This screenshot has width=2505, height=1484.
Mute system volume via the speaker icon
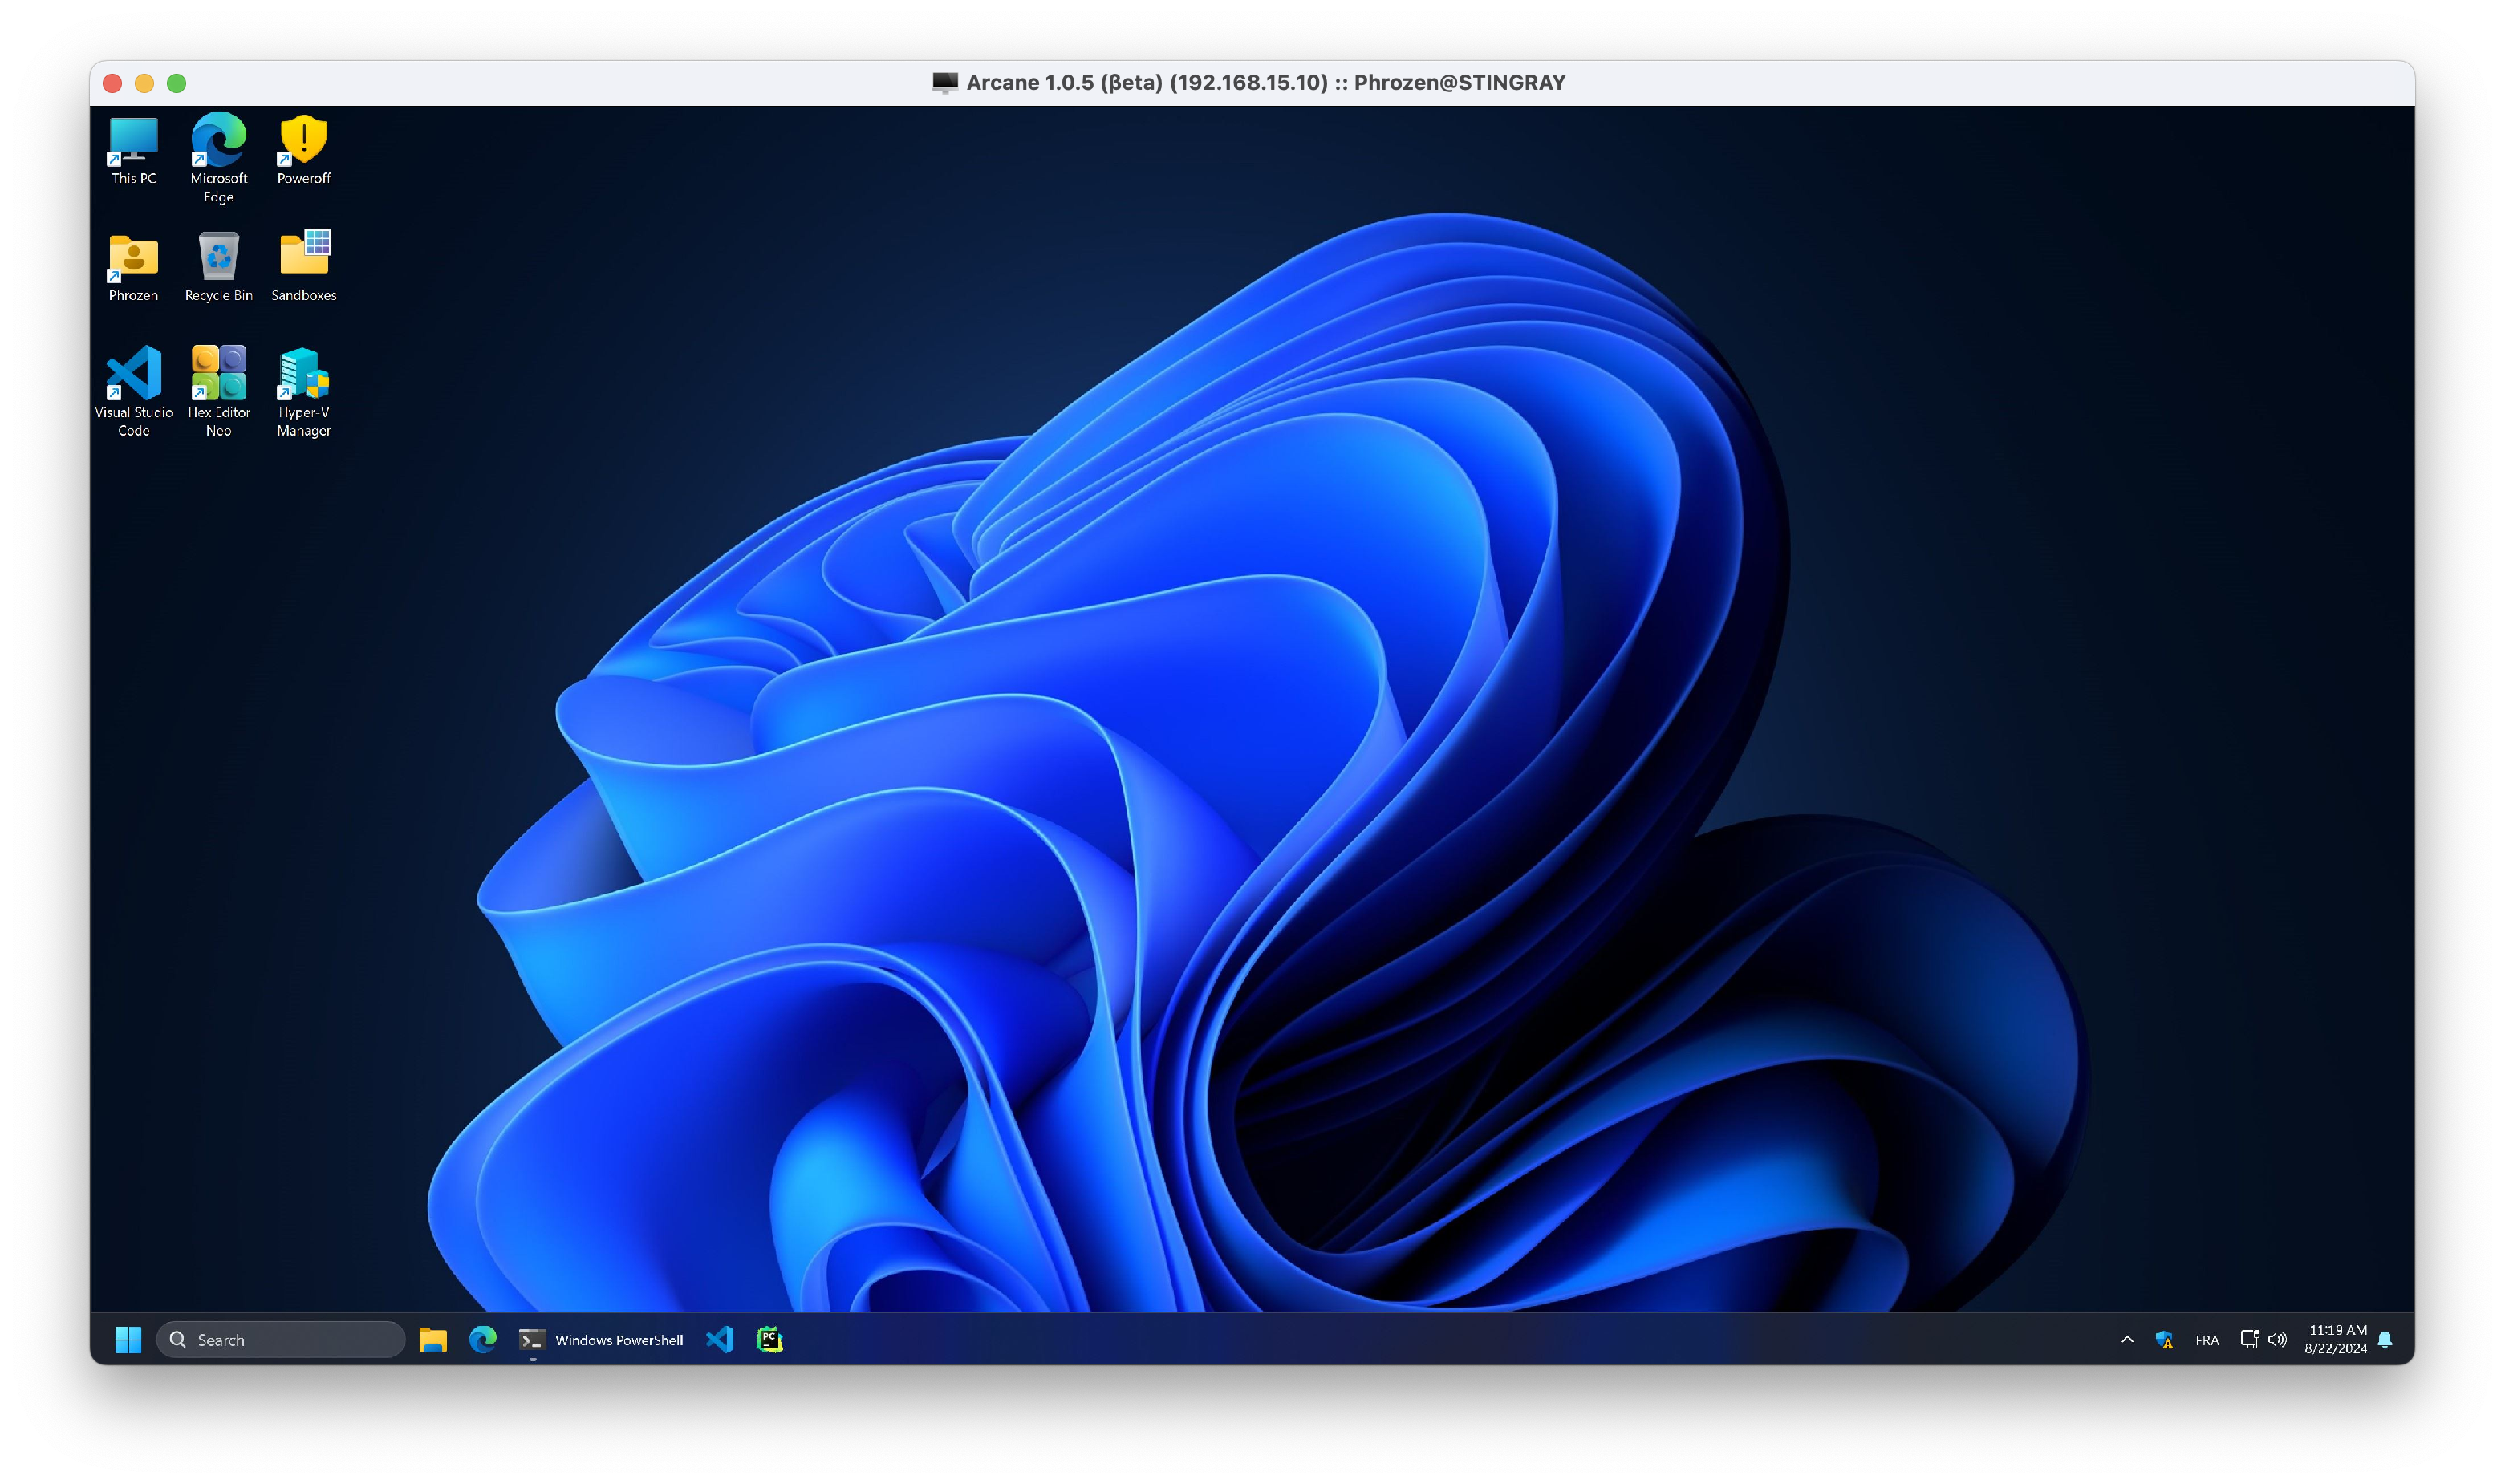pyautogui.click(x=2278, y=1339)
